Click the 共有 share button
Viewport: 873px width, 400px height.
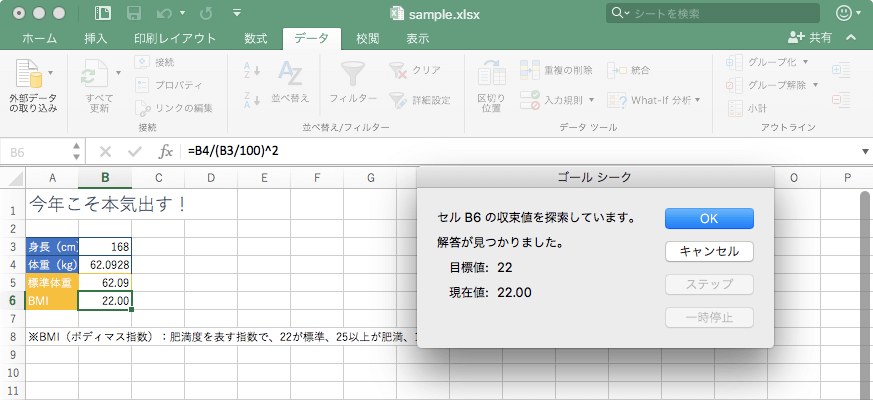point(810,37)
